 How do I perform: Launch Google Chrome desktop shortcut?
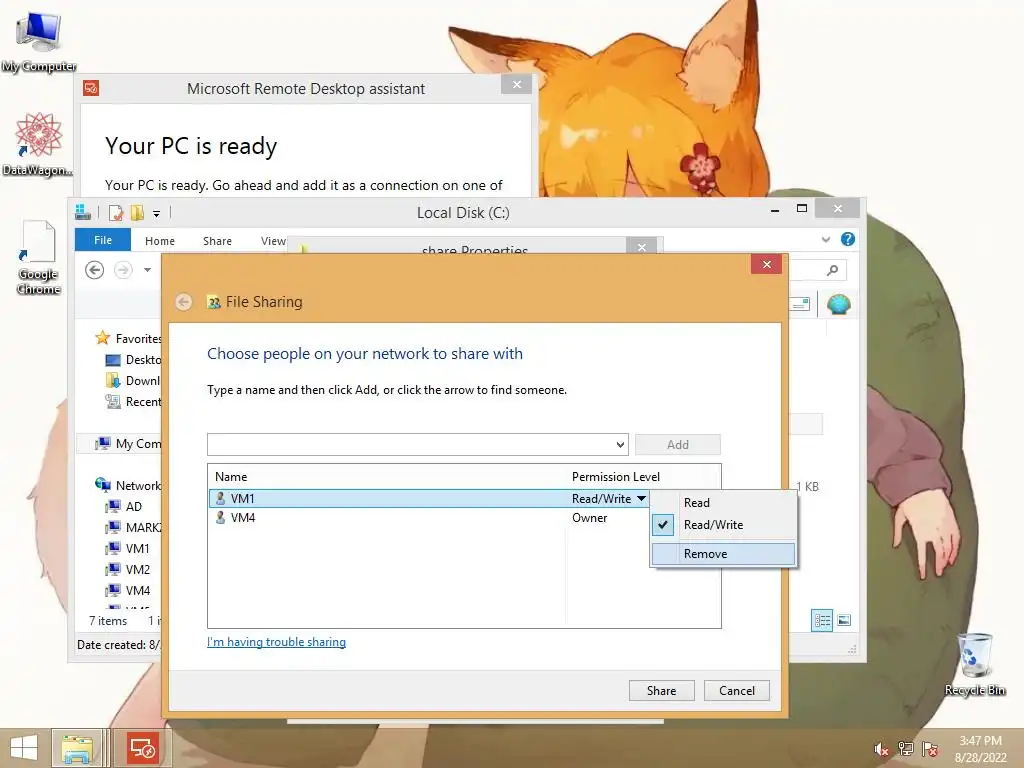pos(38,258)
